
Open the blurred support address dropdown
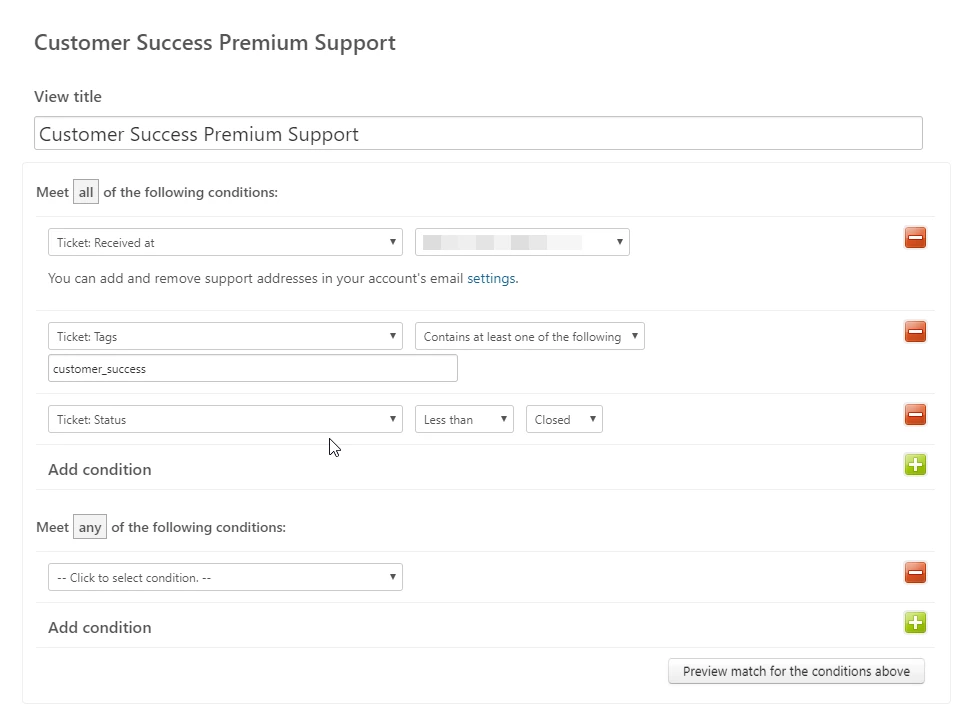[522, 242]
